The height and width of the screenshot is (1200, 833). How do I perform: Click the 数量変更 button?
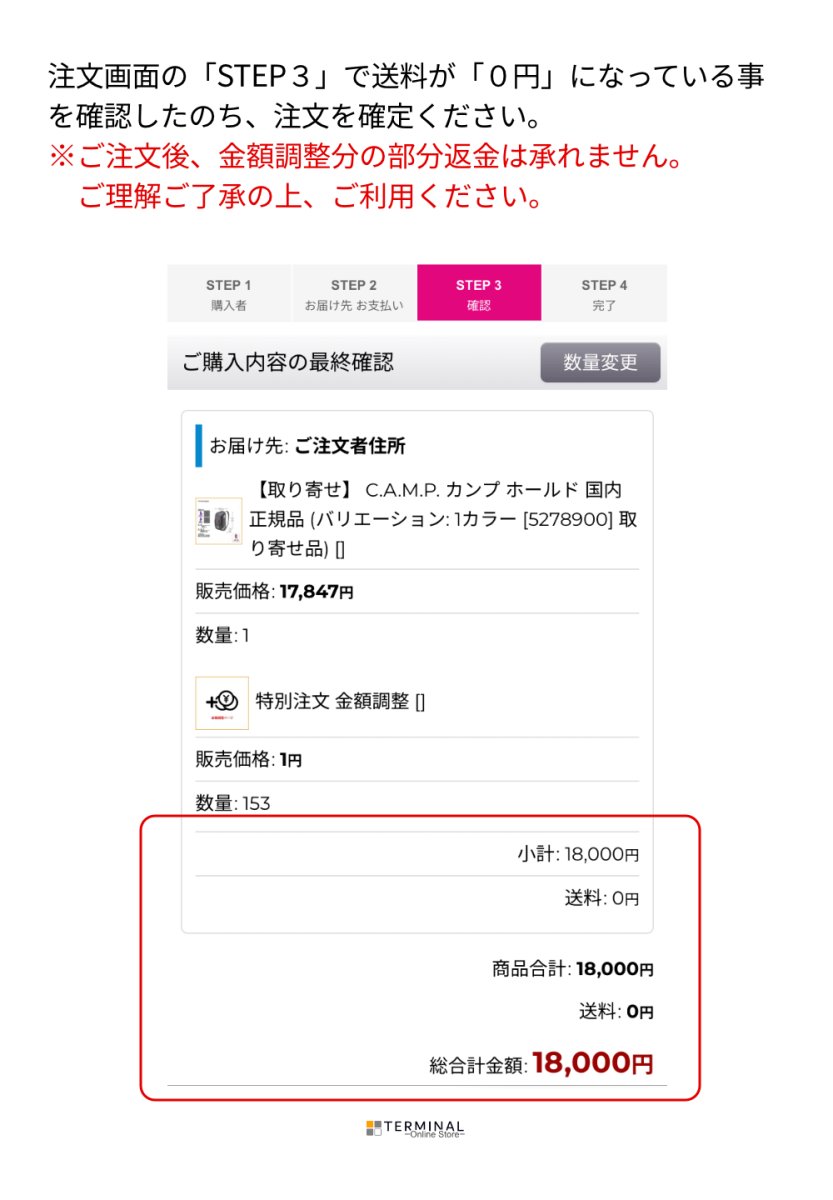[x=600, y=363]
